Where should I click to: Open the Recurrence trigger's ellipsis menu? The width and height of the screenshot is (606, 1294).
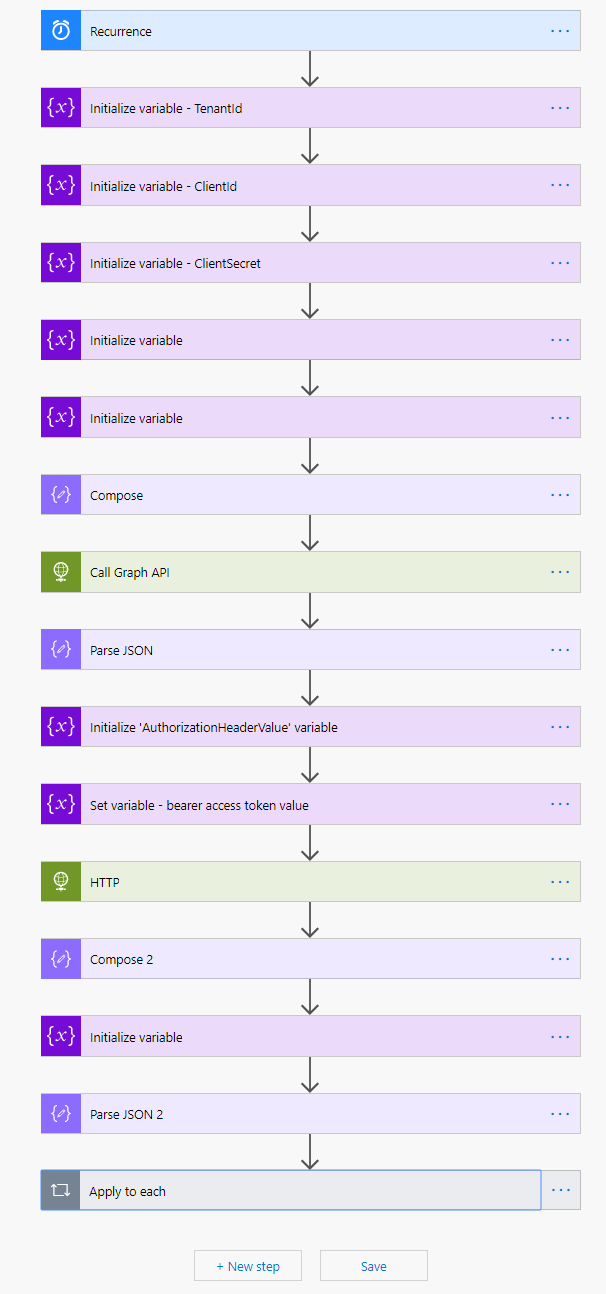click(x=560, y=30)
